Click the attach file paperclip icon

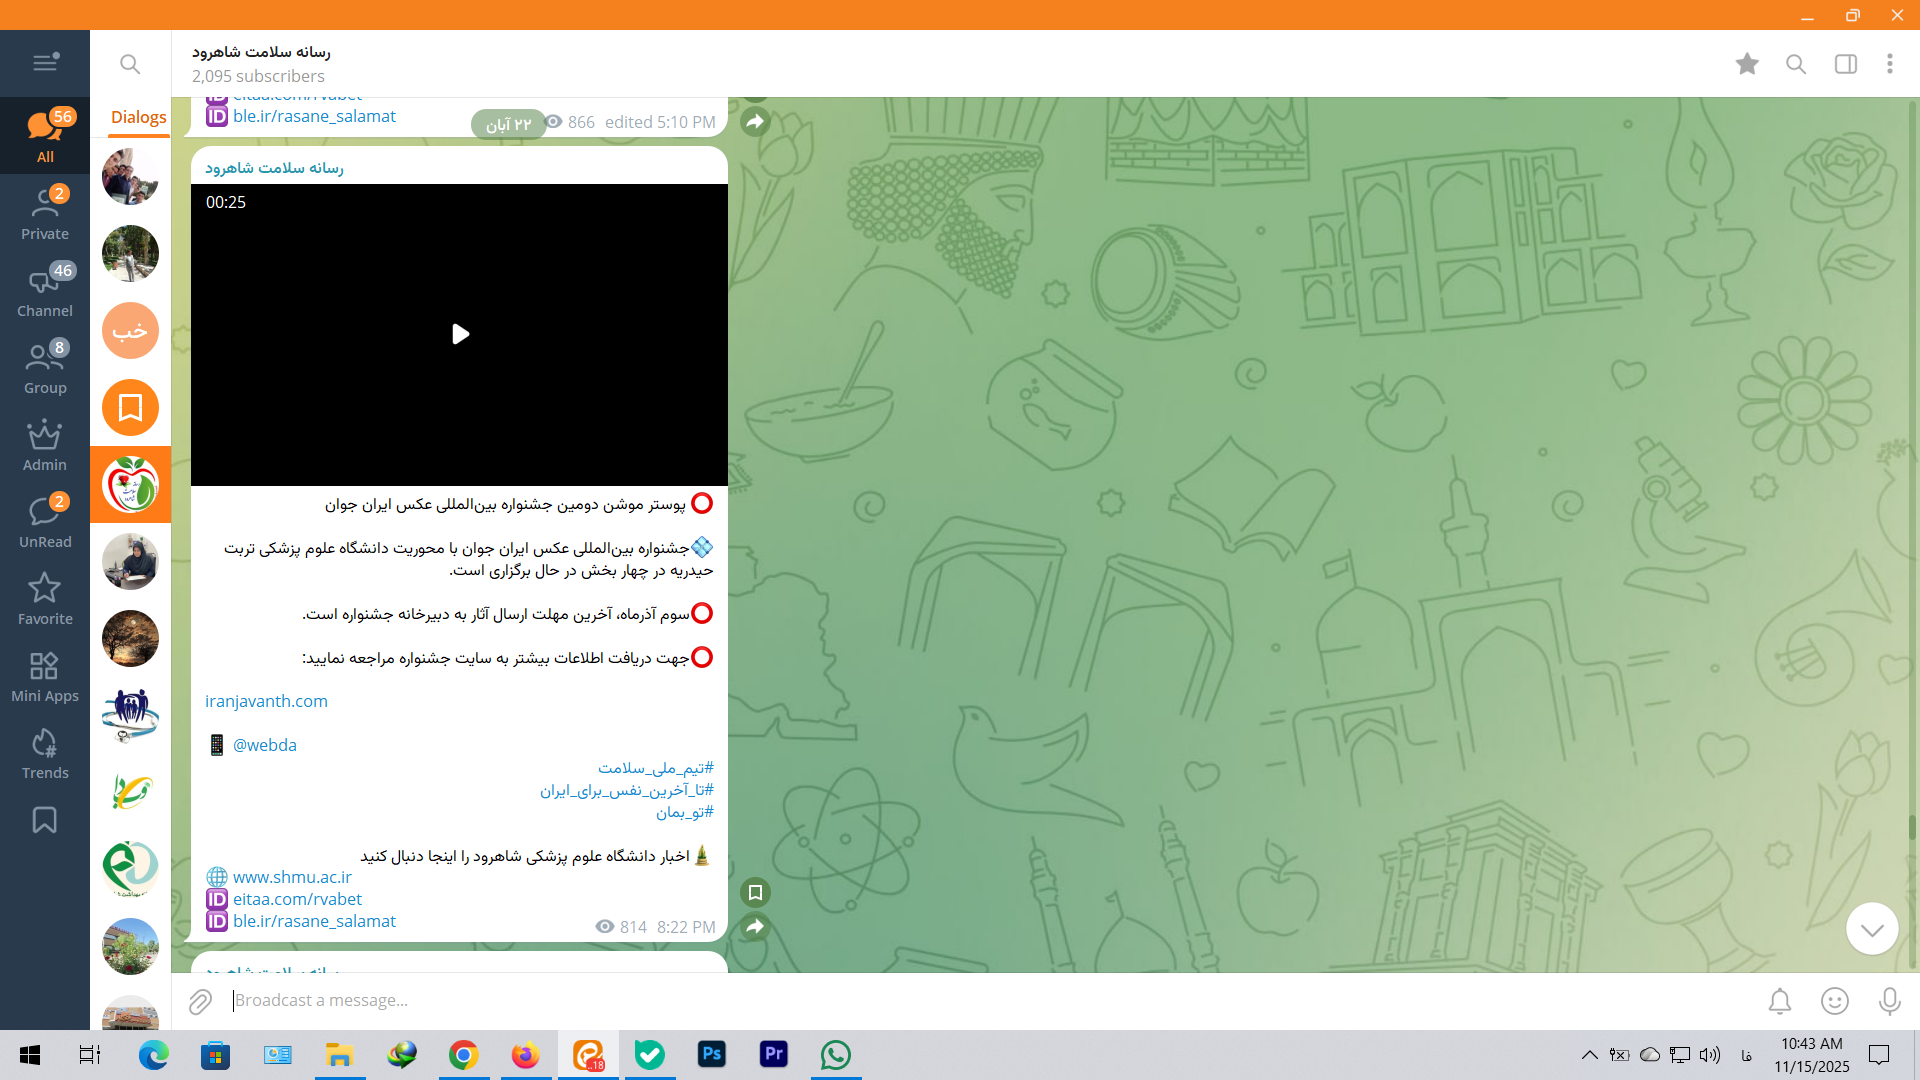pyautogui.click(x=200, y=1001)
